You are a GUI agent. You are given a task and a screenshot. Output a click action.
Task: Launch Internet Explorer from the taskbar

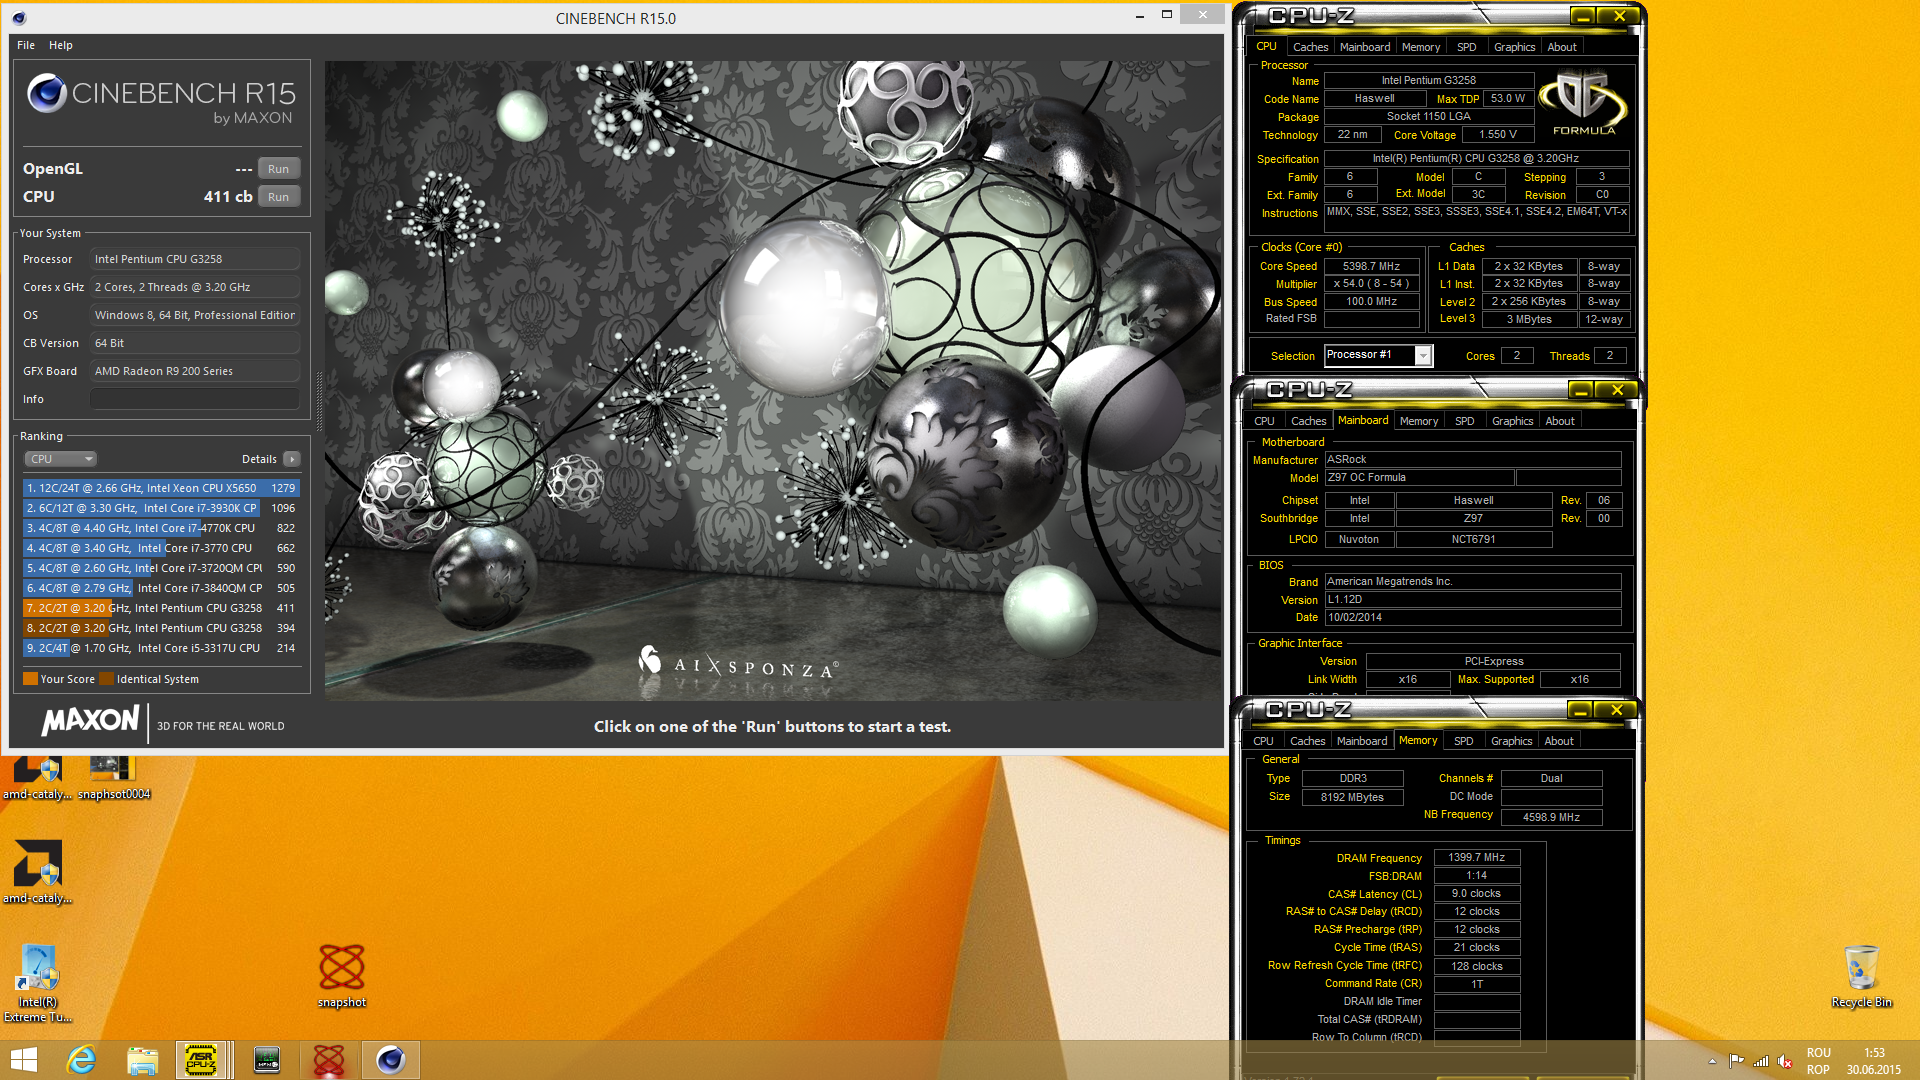pyautogui.click(x=81, y=1060)
